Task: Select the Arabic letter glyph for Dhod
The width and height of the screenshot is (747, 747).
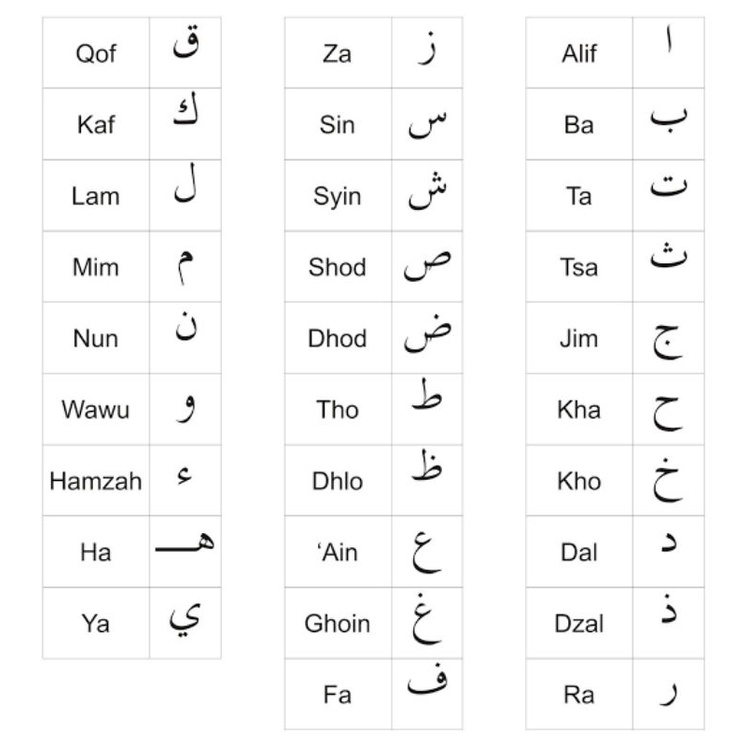Action: (427, 336)
